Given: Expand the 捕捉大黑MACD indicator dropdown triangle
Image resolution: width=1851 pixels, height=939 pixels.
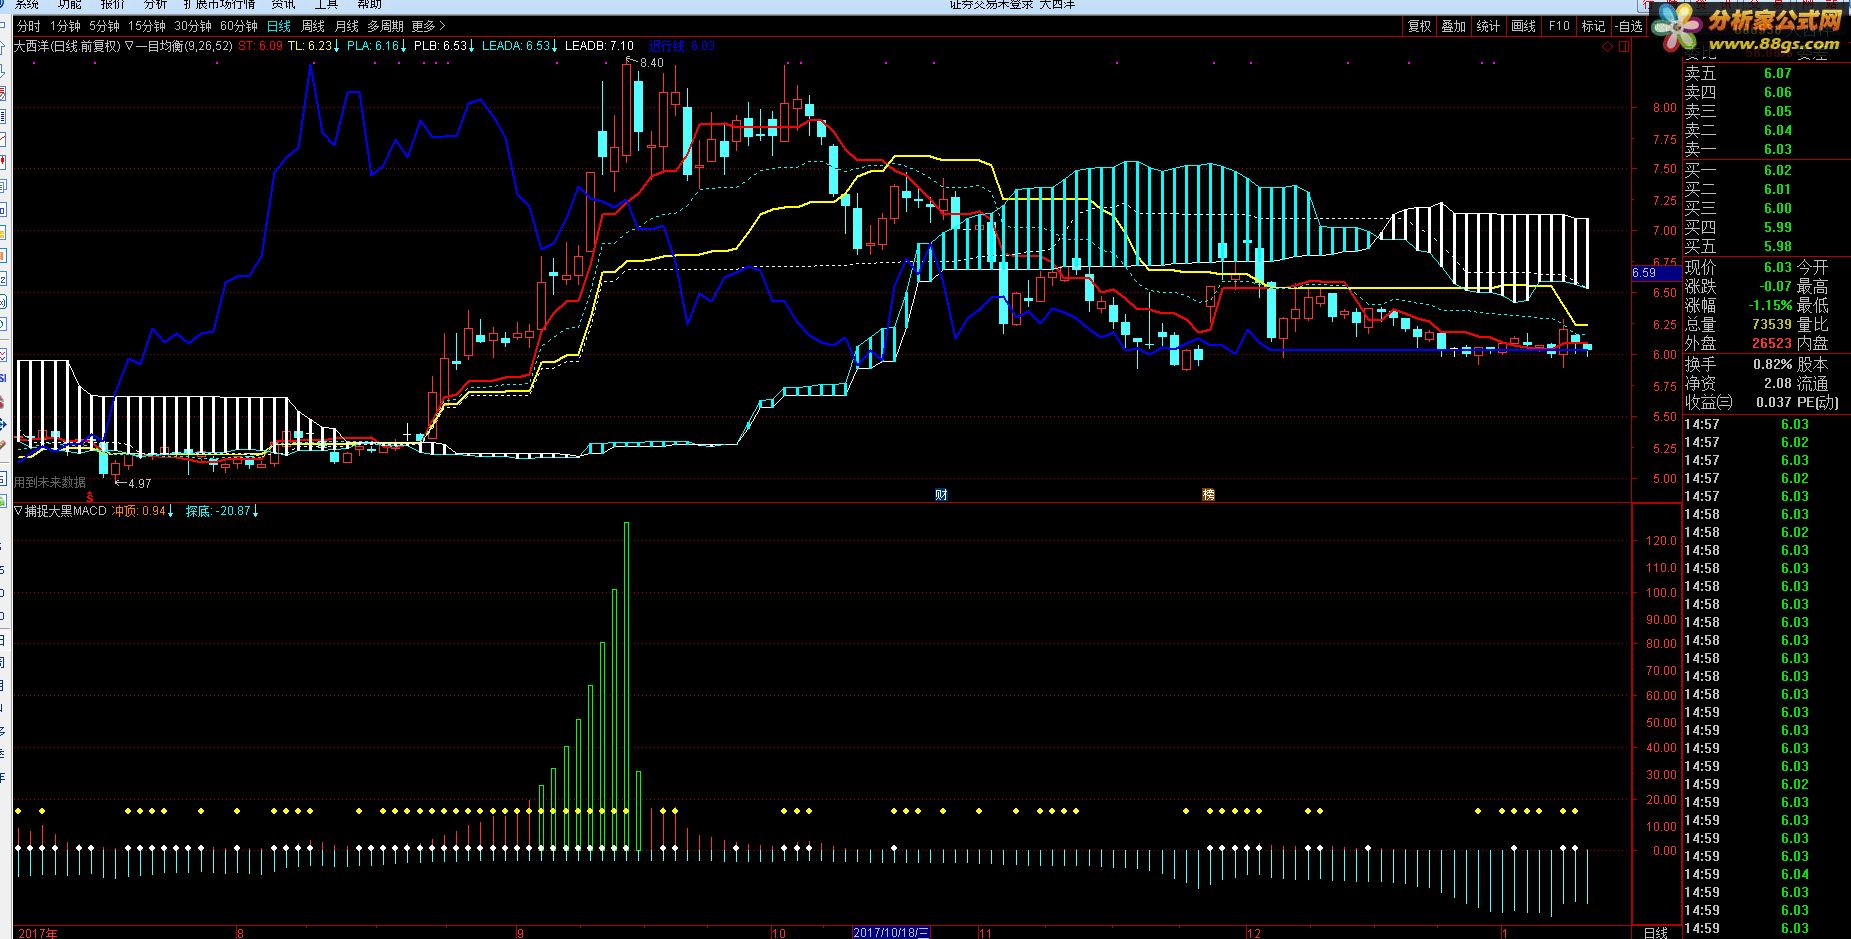Looking at the screenshot, I should coord(18,511).
